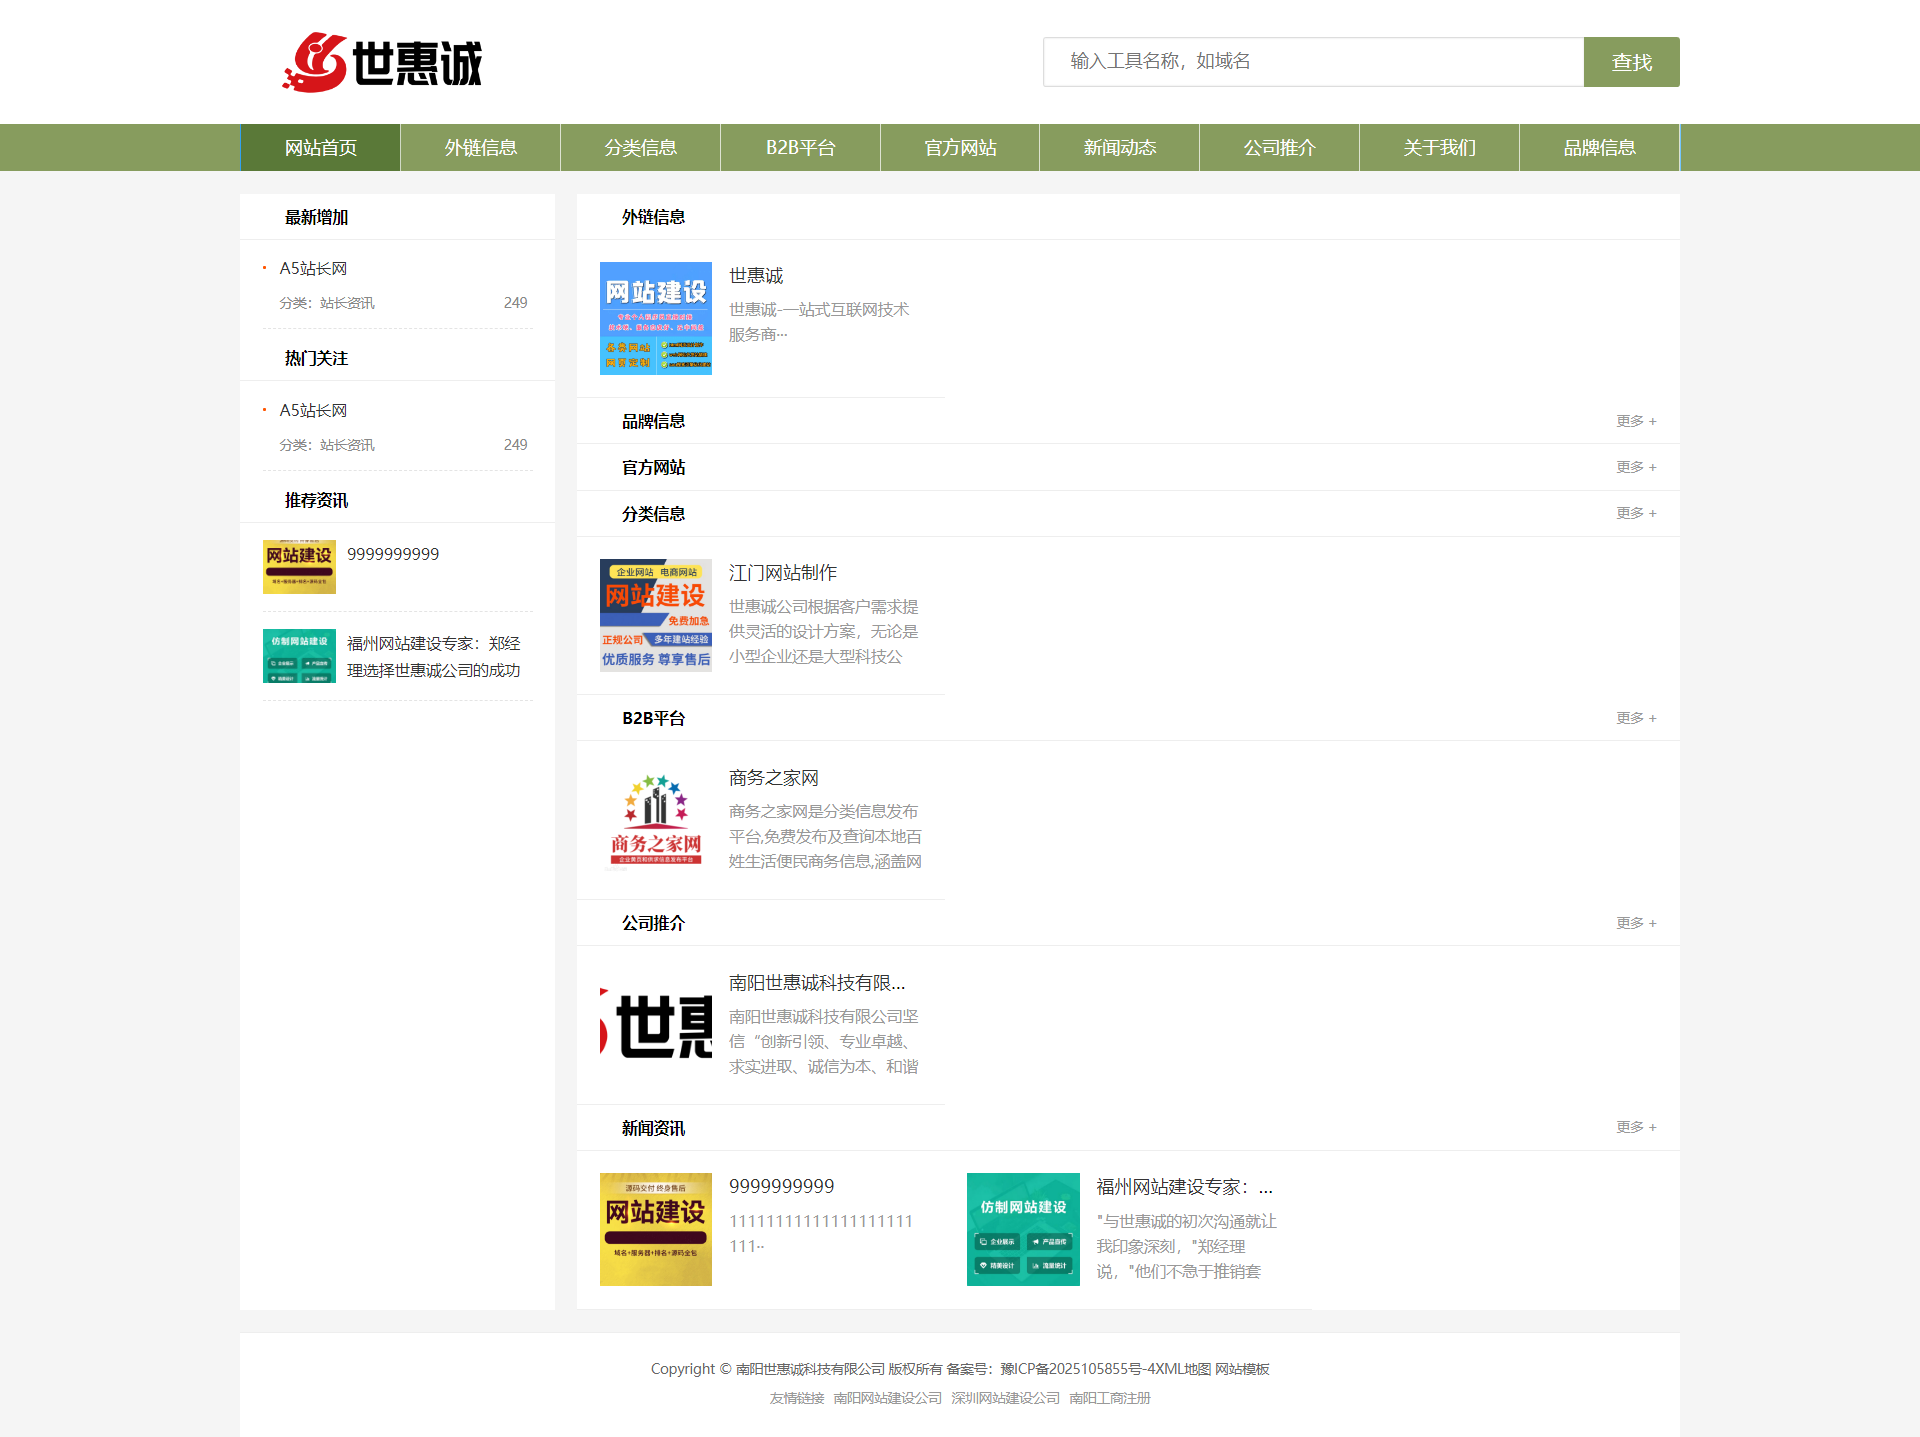Click the 江门网站制作 thumbnail image

coord(655,615)
